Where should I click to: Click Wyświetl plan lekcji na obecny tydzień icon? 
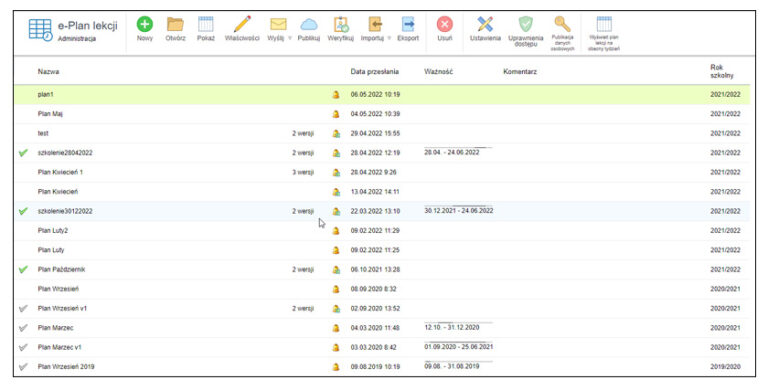pos(604,24)
